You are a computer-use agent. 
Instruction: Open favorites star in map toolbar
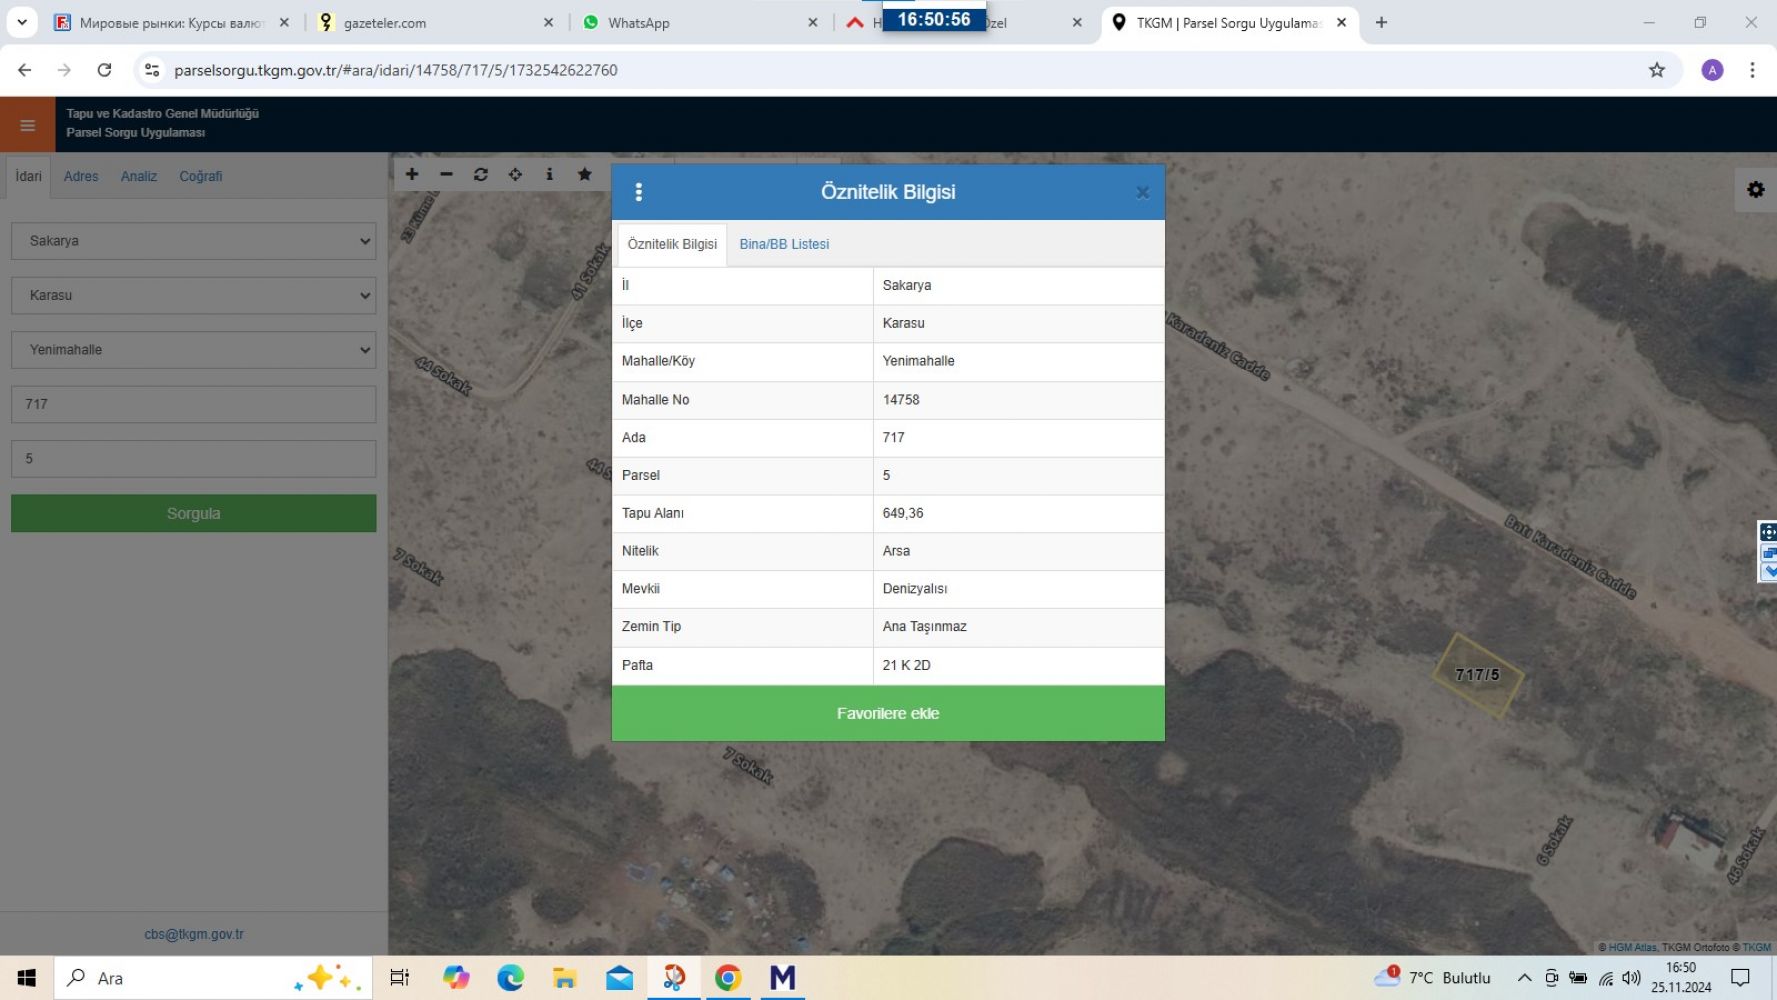[585, 174]
